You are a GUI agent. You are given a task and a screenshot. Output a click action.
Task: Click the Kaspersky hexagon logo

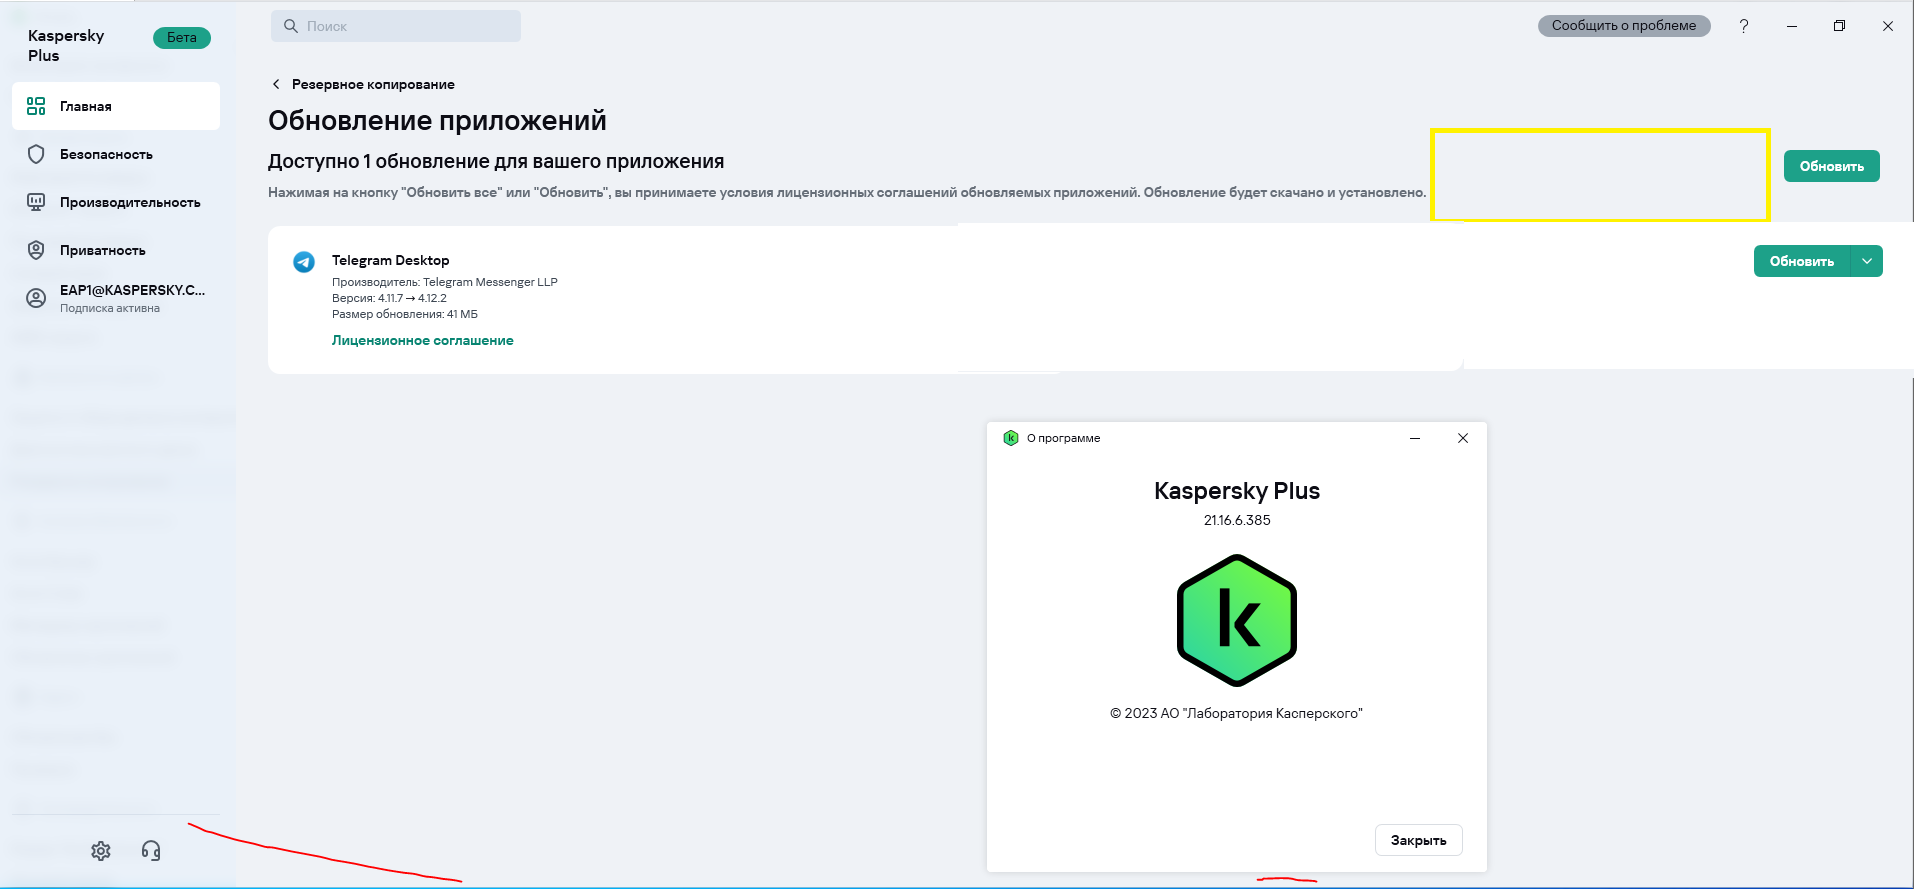[1237, 620]
